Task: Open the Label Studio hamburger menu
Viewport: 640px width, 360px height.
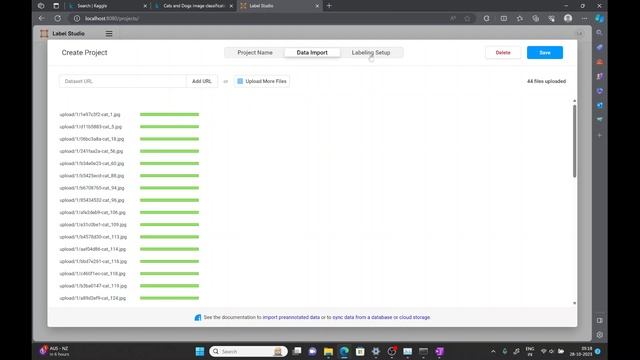Action: click(x=109, y=33)
